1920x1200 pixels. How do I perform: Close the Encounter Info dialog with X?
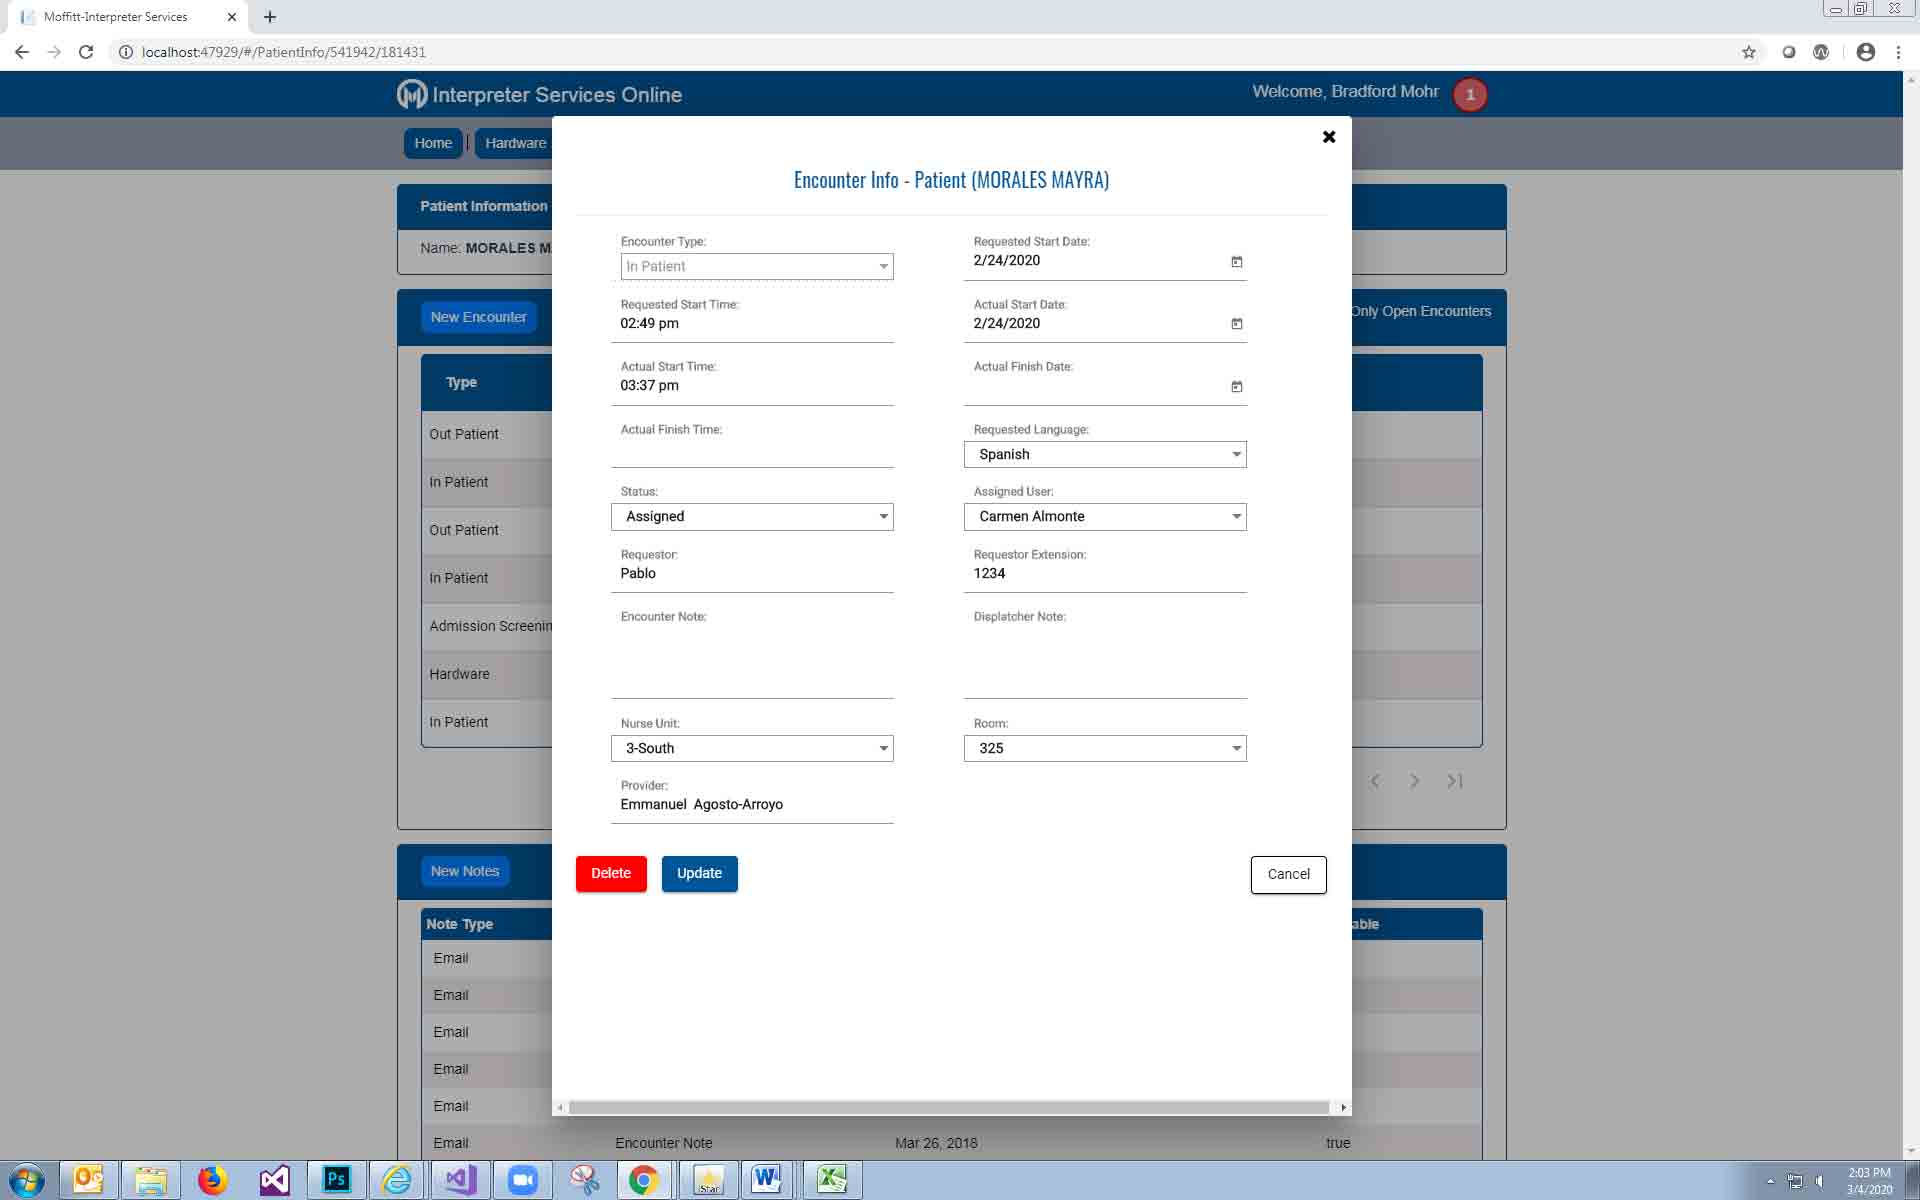coord(1329,137)
